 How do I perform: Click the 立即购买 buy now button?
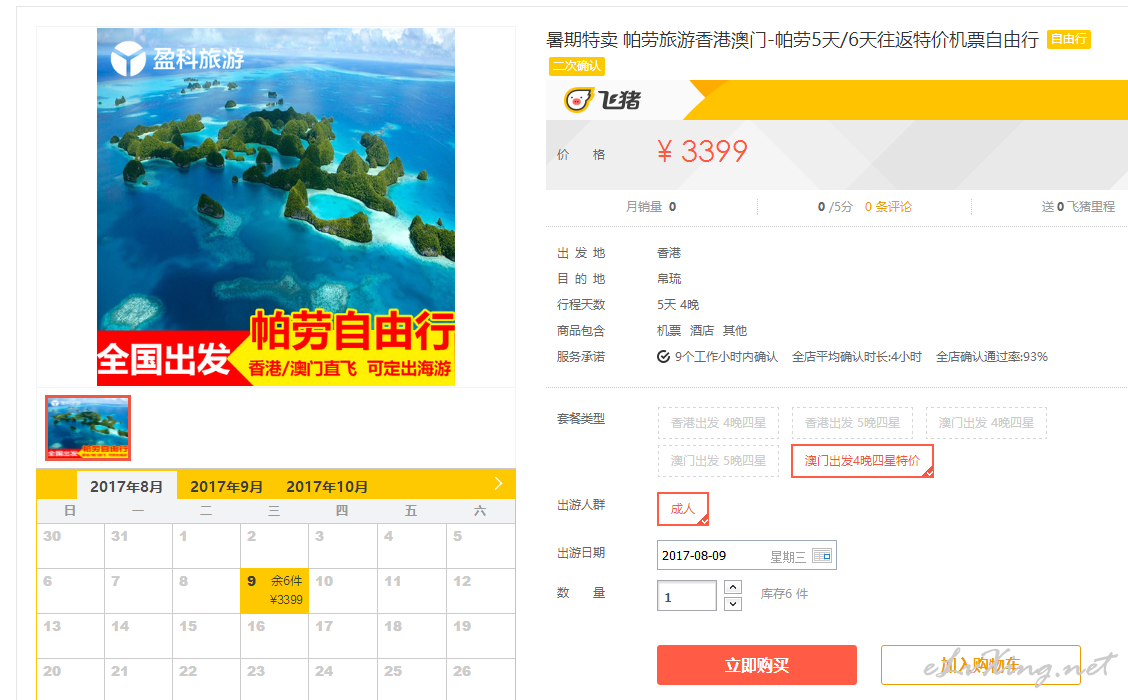757,665
